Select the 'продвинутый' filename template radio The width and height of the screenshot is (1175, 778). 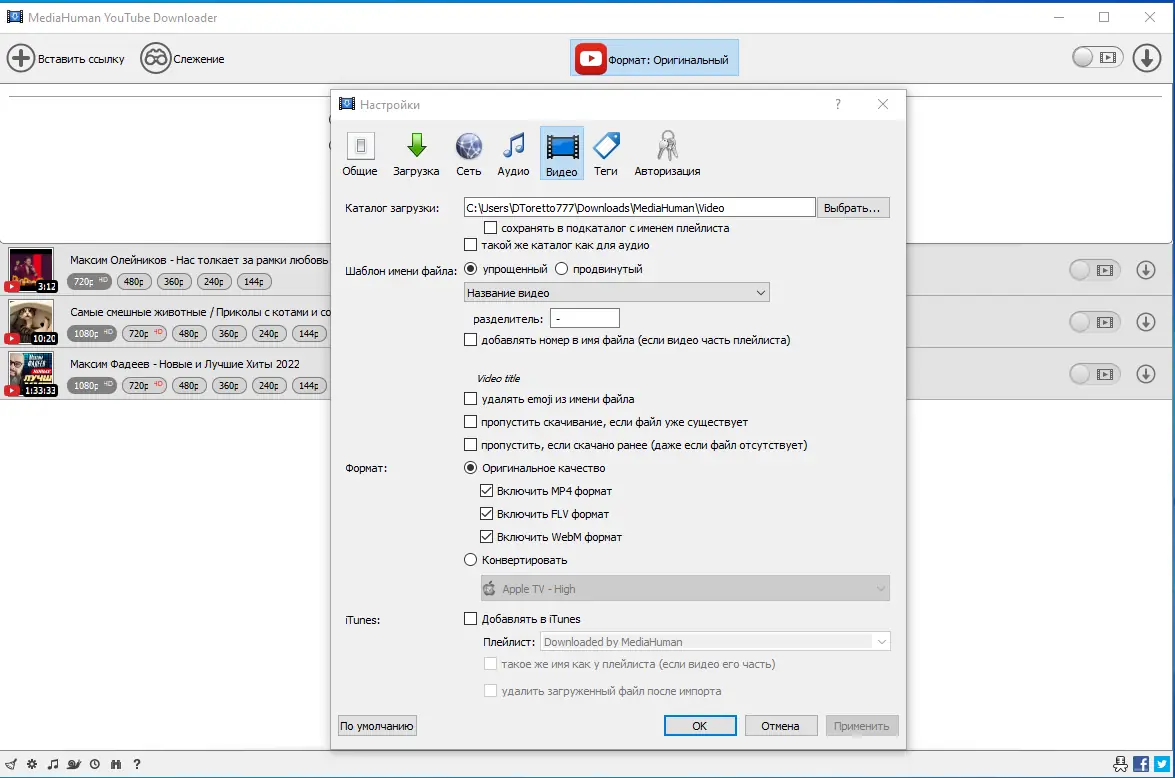561,268
